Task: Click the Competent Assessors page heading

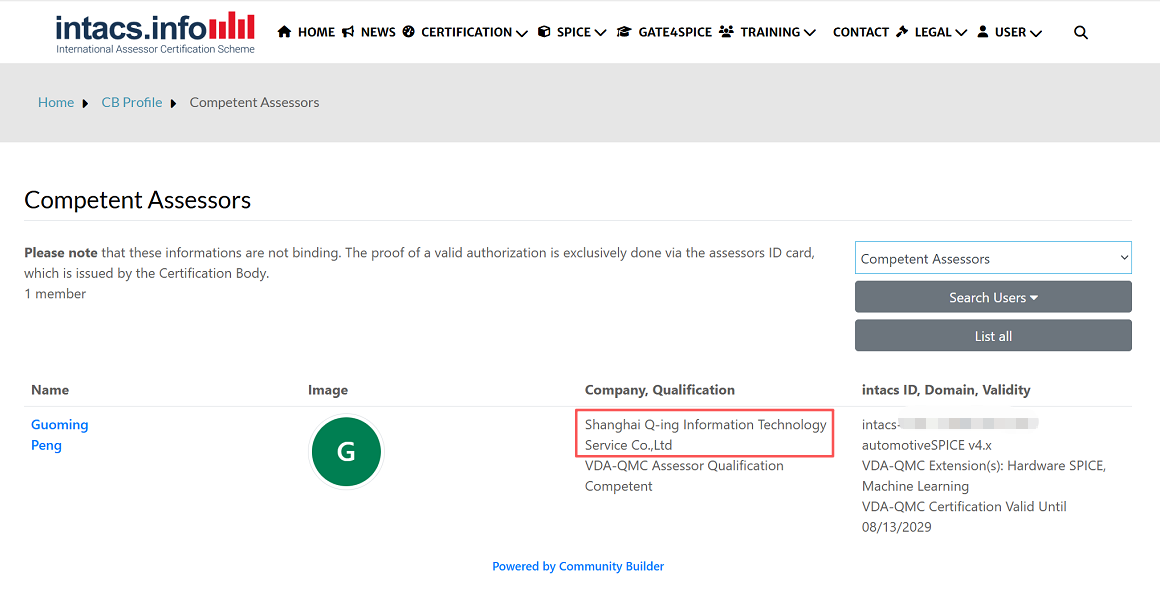Action: coord(138,199)
